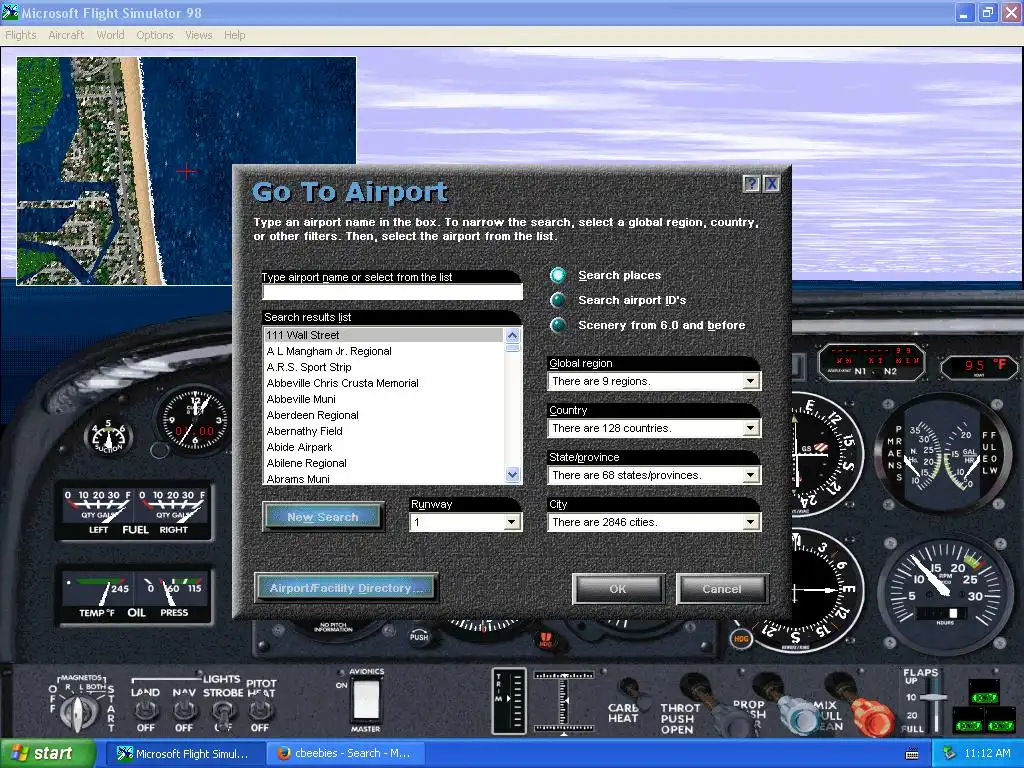Toggle the landing lights switch

pos(145,710)
